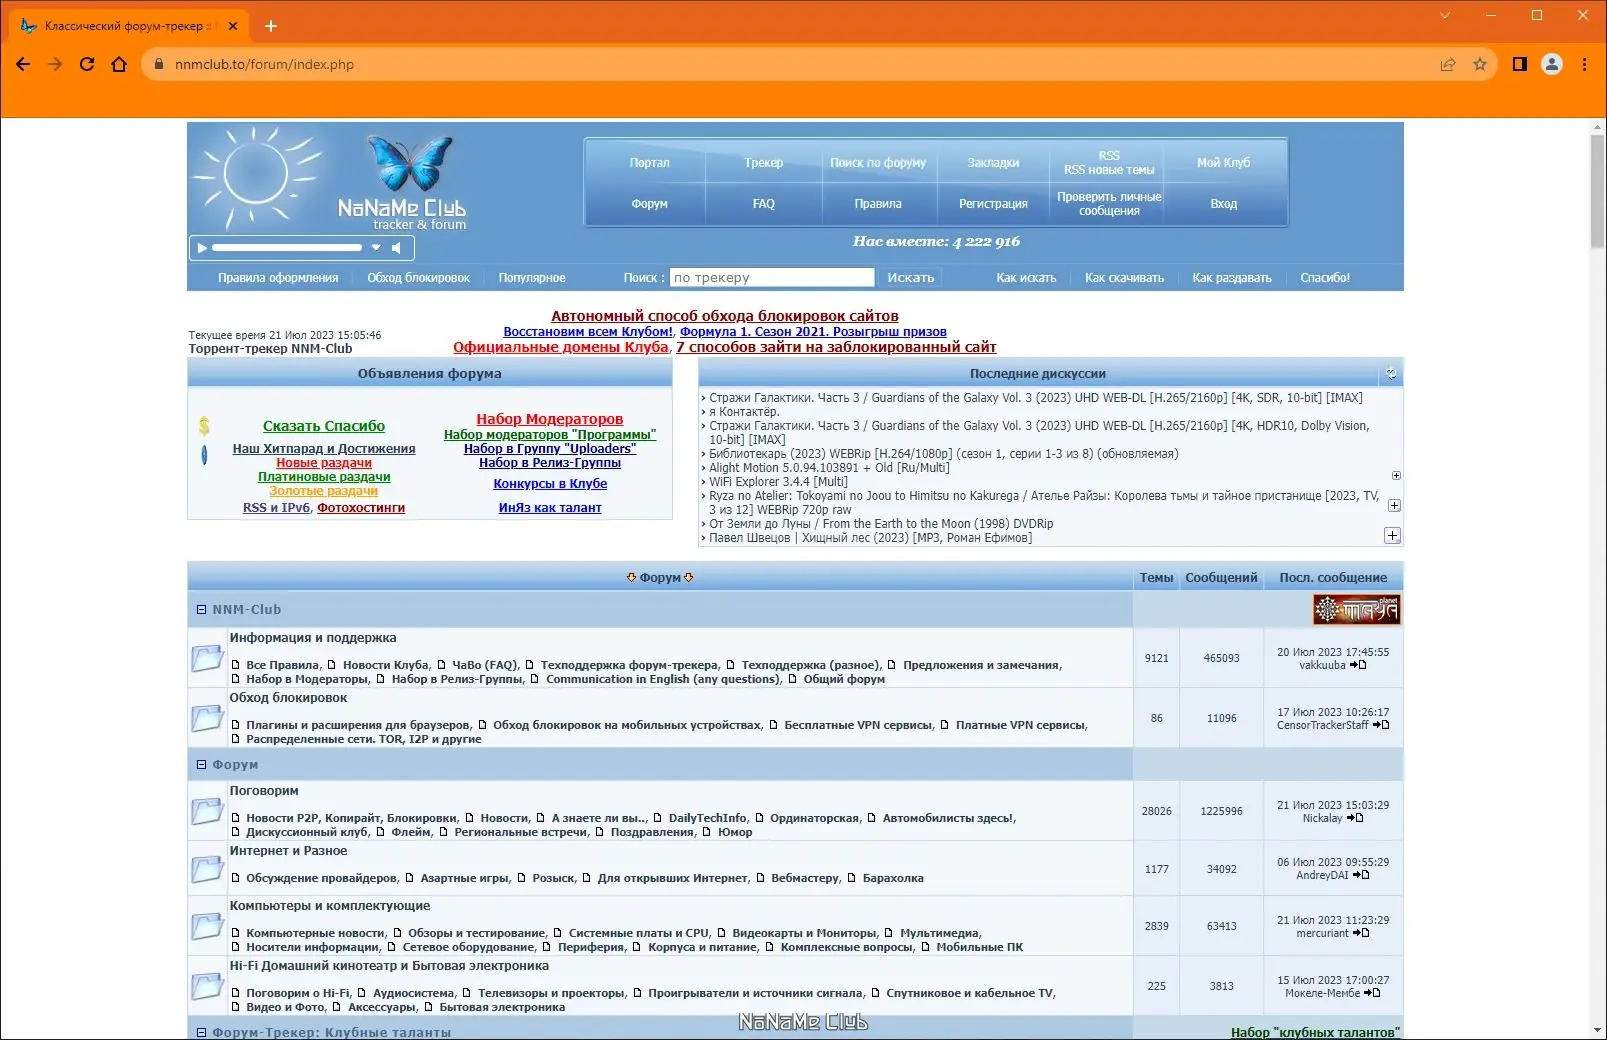Focus the tracker search input field
1607x1040 pixels.
pyautogui.click(x=772, y=278)
